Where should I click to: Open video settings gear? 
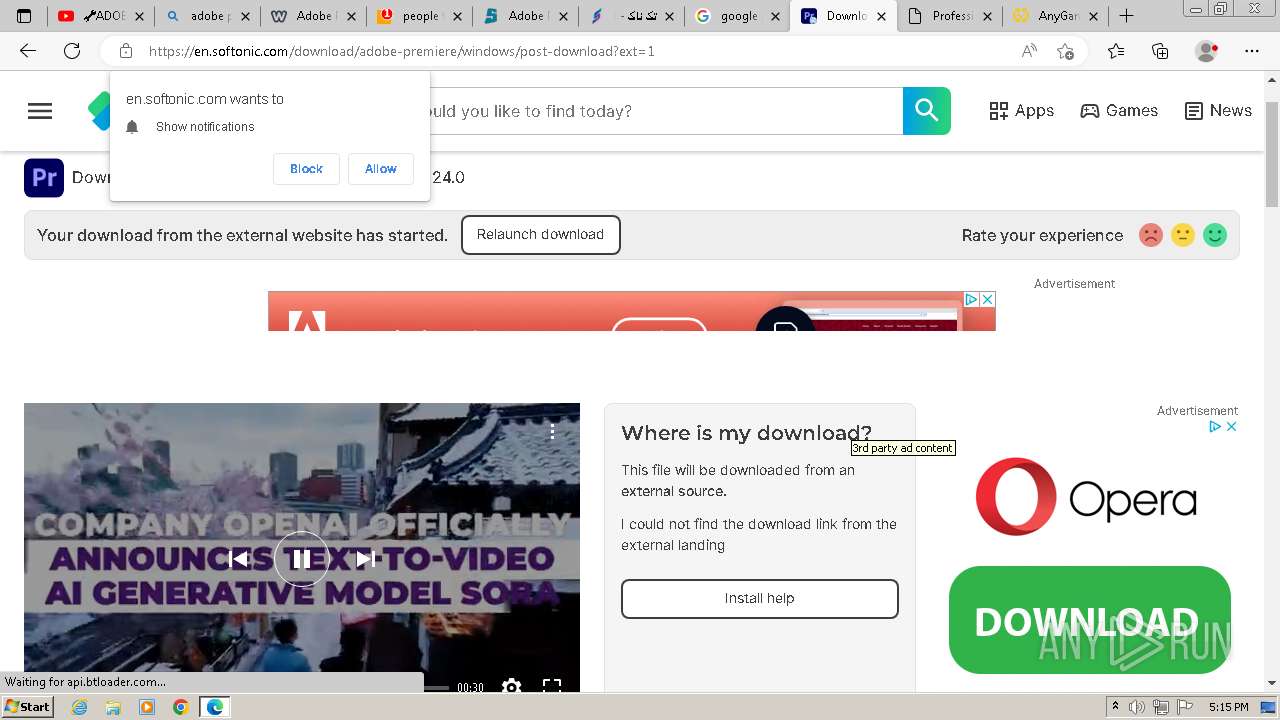tap(511, 686)
